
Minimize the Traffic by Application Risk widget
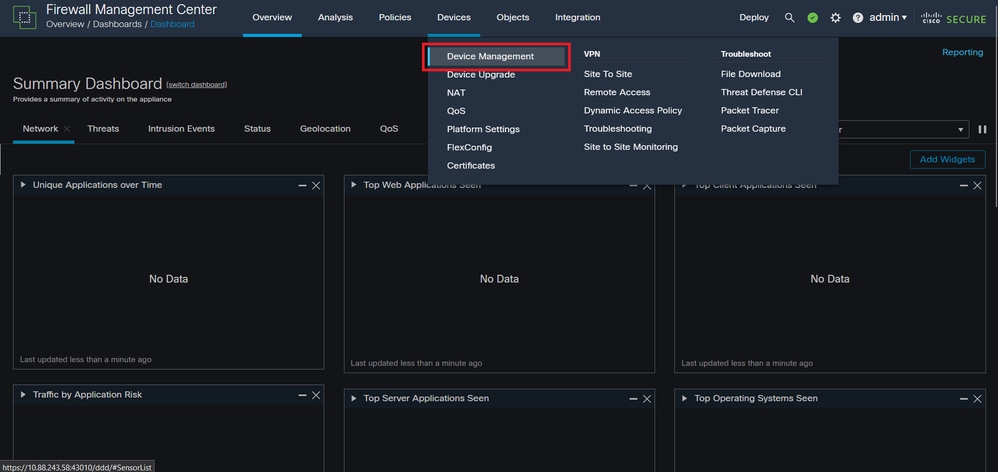pos(302,395)
